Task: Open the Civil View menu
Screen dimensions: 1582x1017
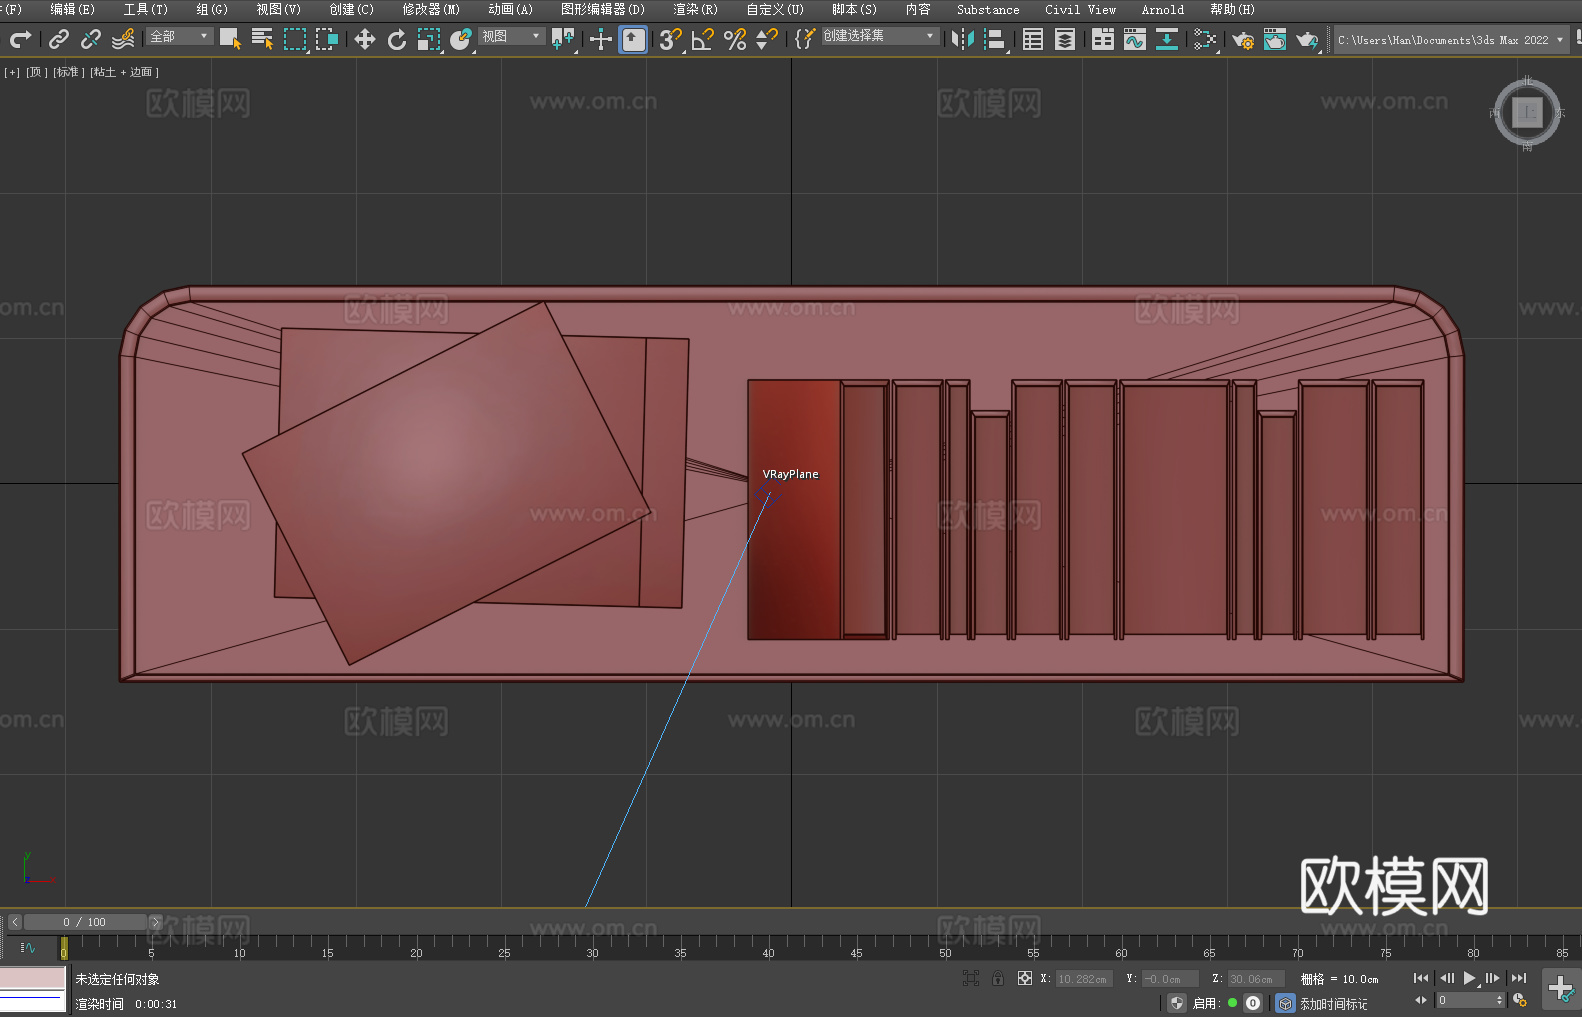Action: [x=1080, y=9]
